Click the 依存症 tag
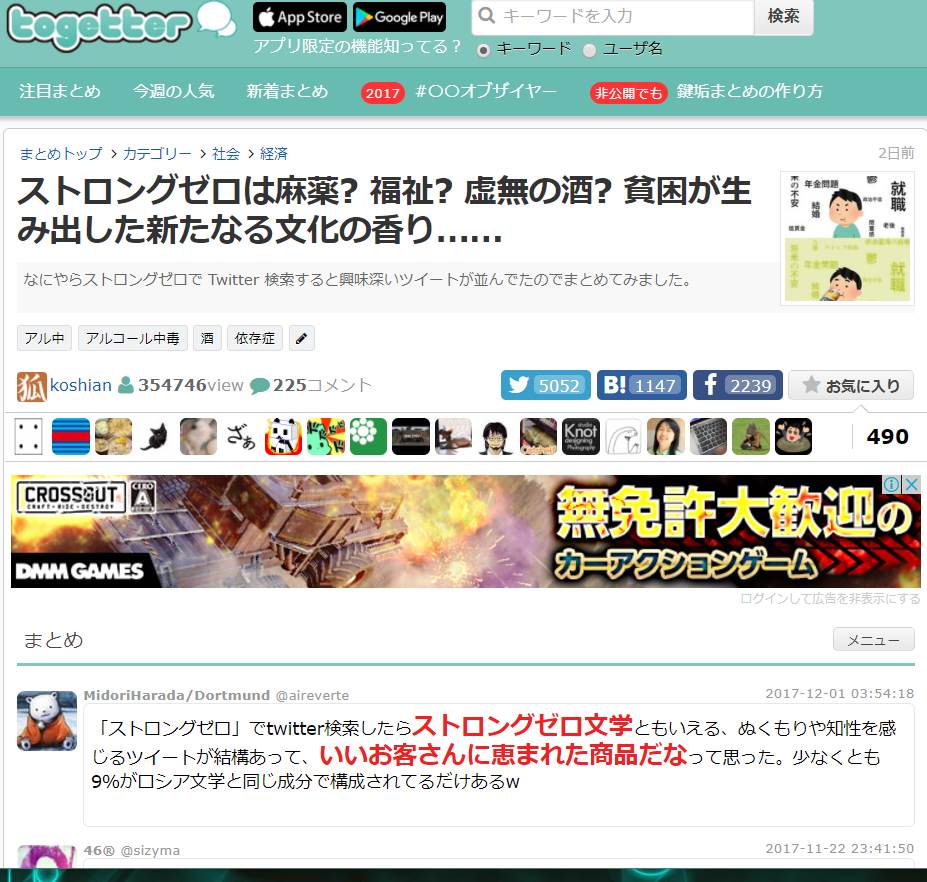 click(255, 338)
